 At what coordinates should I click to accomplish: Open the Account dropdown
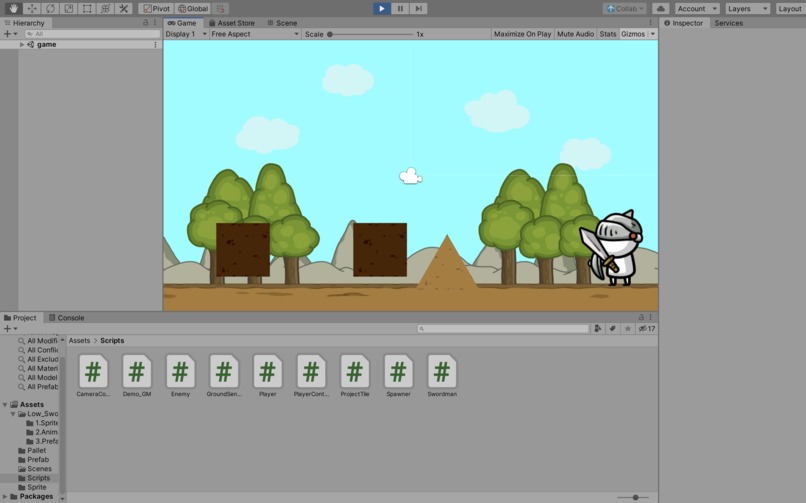coord(697,8)
